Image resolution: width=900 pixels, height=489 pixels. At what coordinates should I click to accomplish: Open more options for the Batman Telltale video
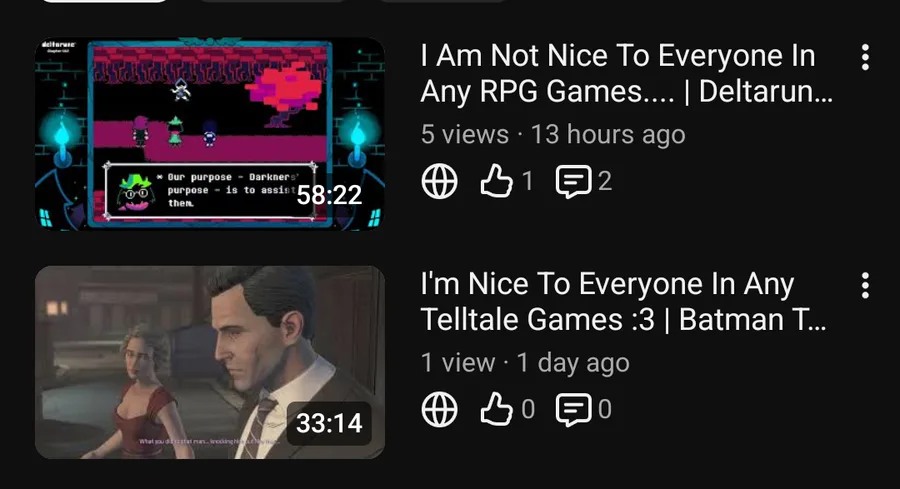[x=865, y=286]
